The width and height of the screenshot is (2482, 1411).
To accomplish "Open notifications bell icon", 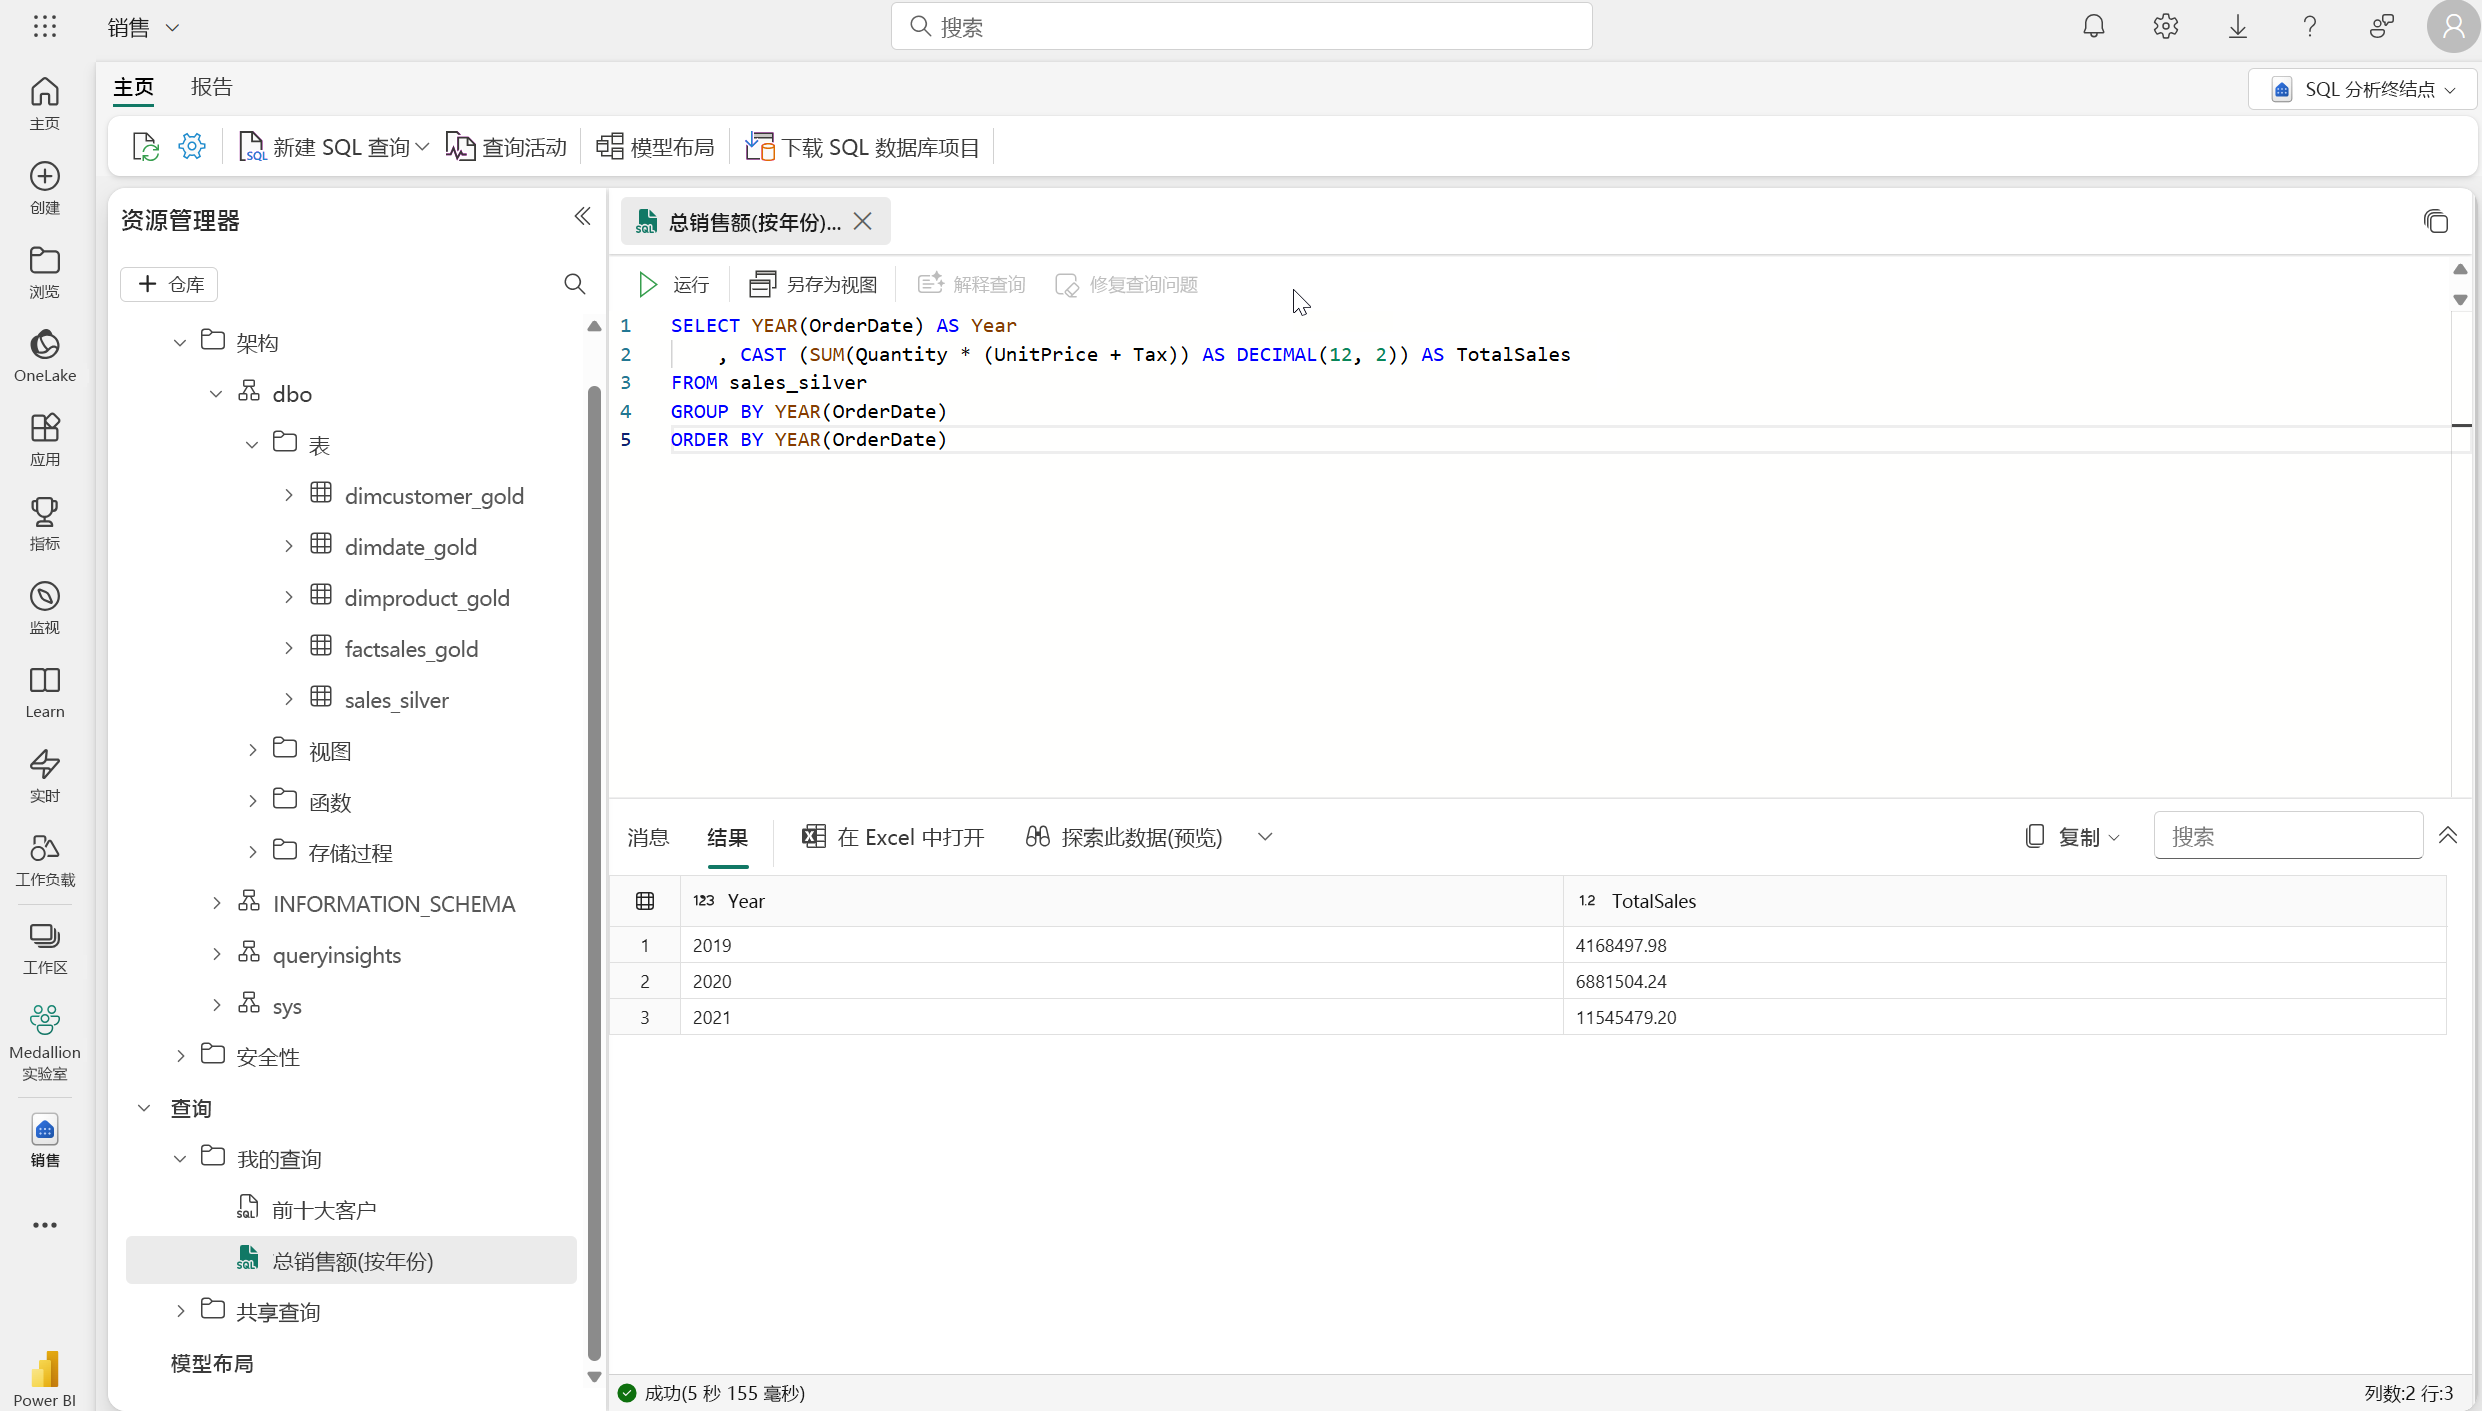I will [x=2094, y=27].
